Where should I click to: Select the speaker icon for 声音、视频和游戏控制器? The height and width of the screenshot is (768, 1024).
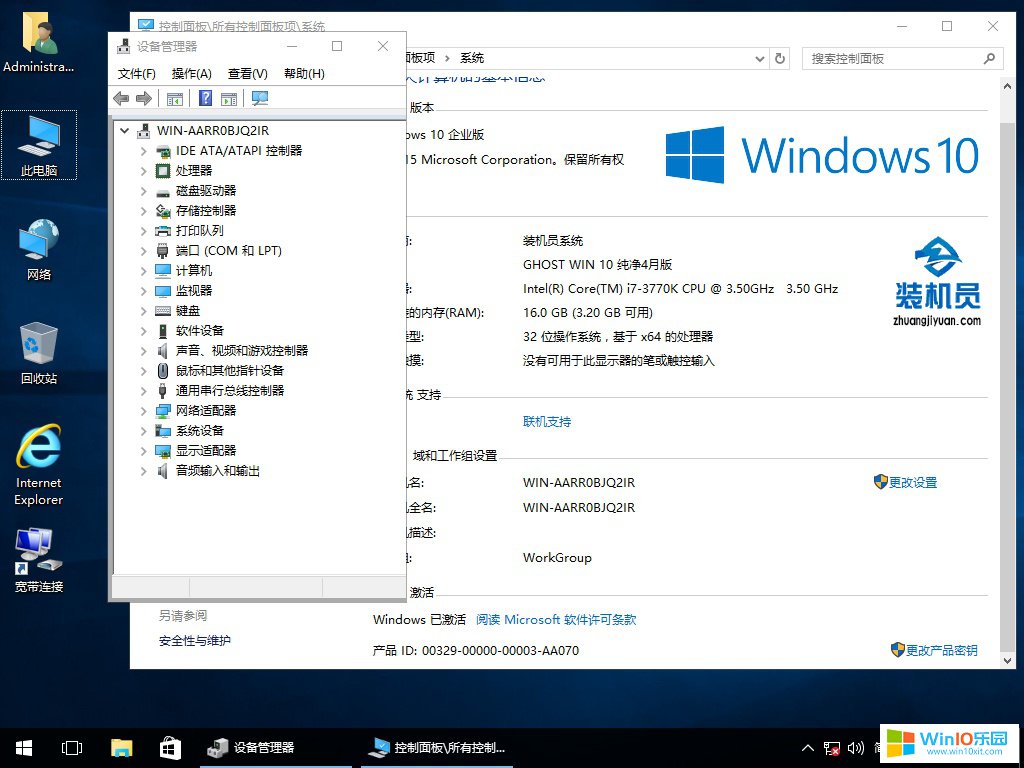click(x=163, y=351)
